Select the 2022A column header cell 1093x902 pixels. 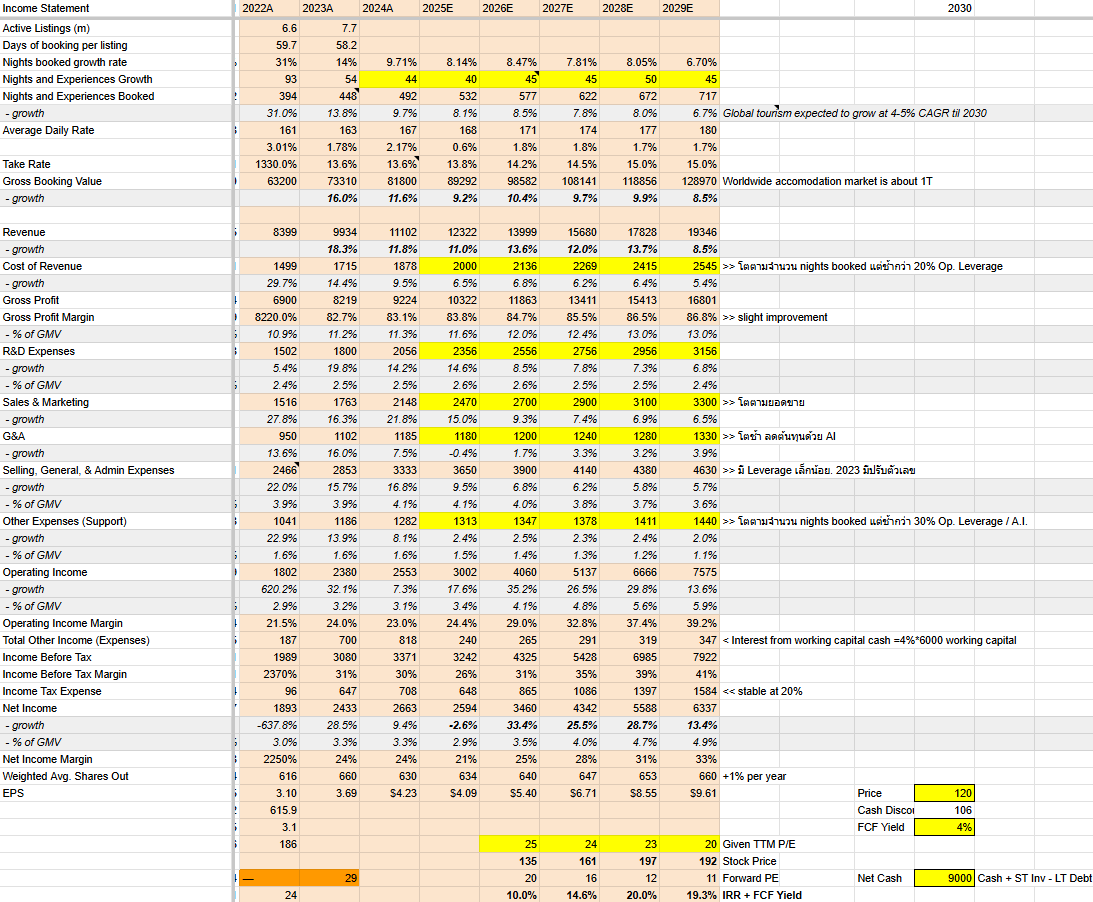269,8
